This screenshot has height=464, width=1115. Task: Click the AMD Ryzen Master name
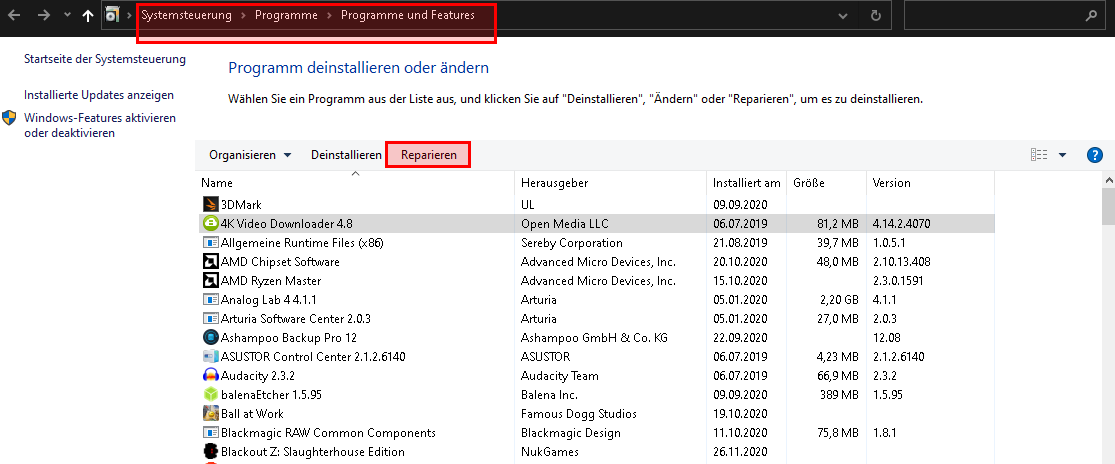coord(271,281)
